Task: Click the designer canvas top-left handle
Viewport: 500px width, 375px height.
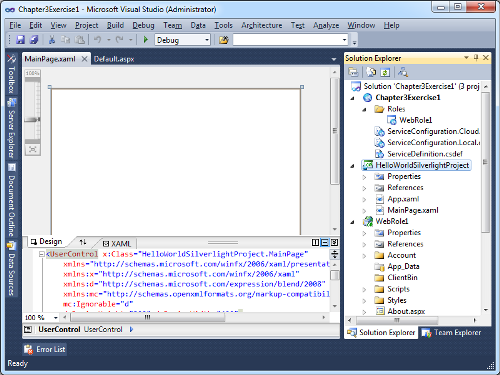Action: pos(49,87)
